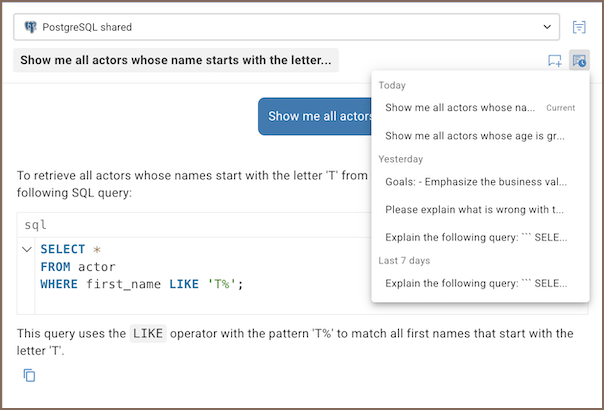Open 'Show me all actors whose age' chat
This screenshot has width=604, height=410.
point(475,136)
